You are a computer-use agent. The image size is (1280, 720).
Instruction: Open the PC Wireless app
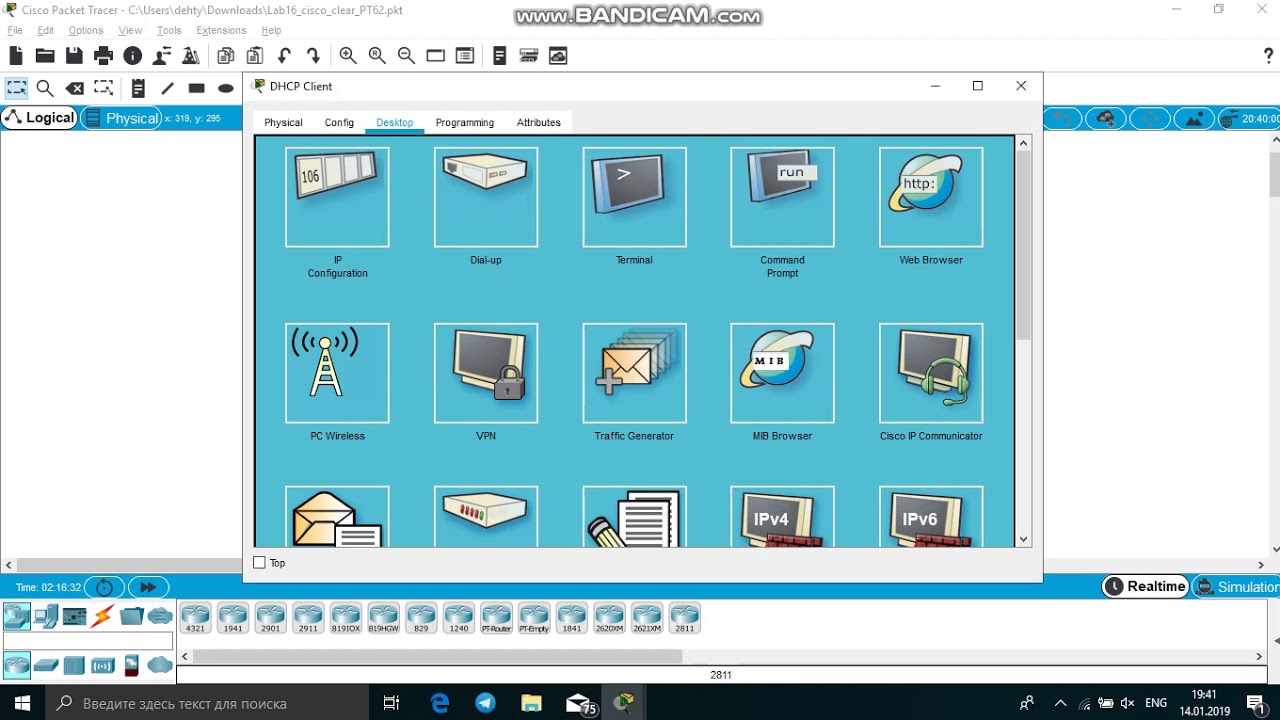click(x=337, y=373)
